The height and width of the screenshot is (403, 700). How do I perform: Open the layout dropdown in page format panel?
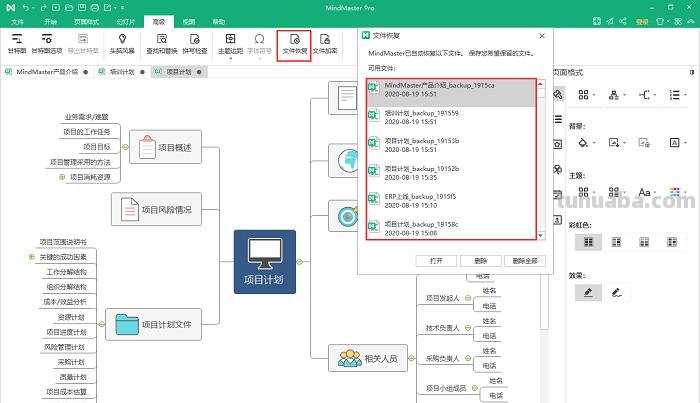click(586, 94)
